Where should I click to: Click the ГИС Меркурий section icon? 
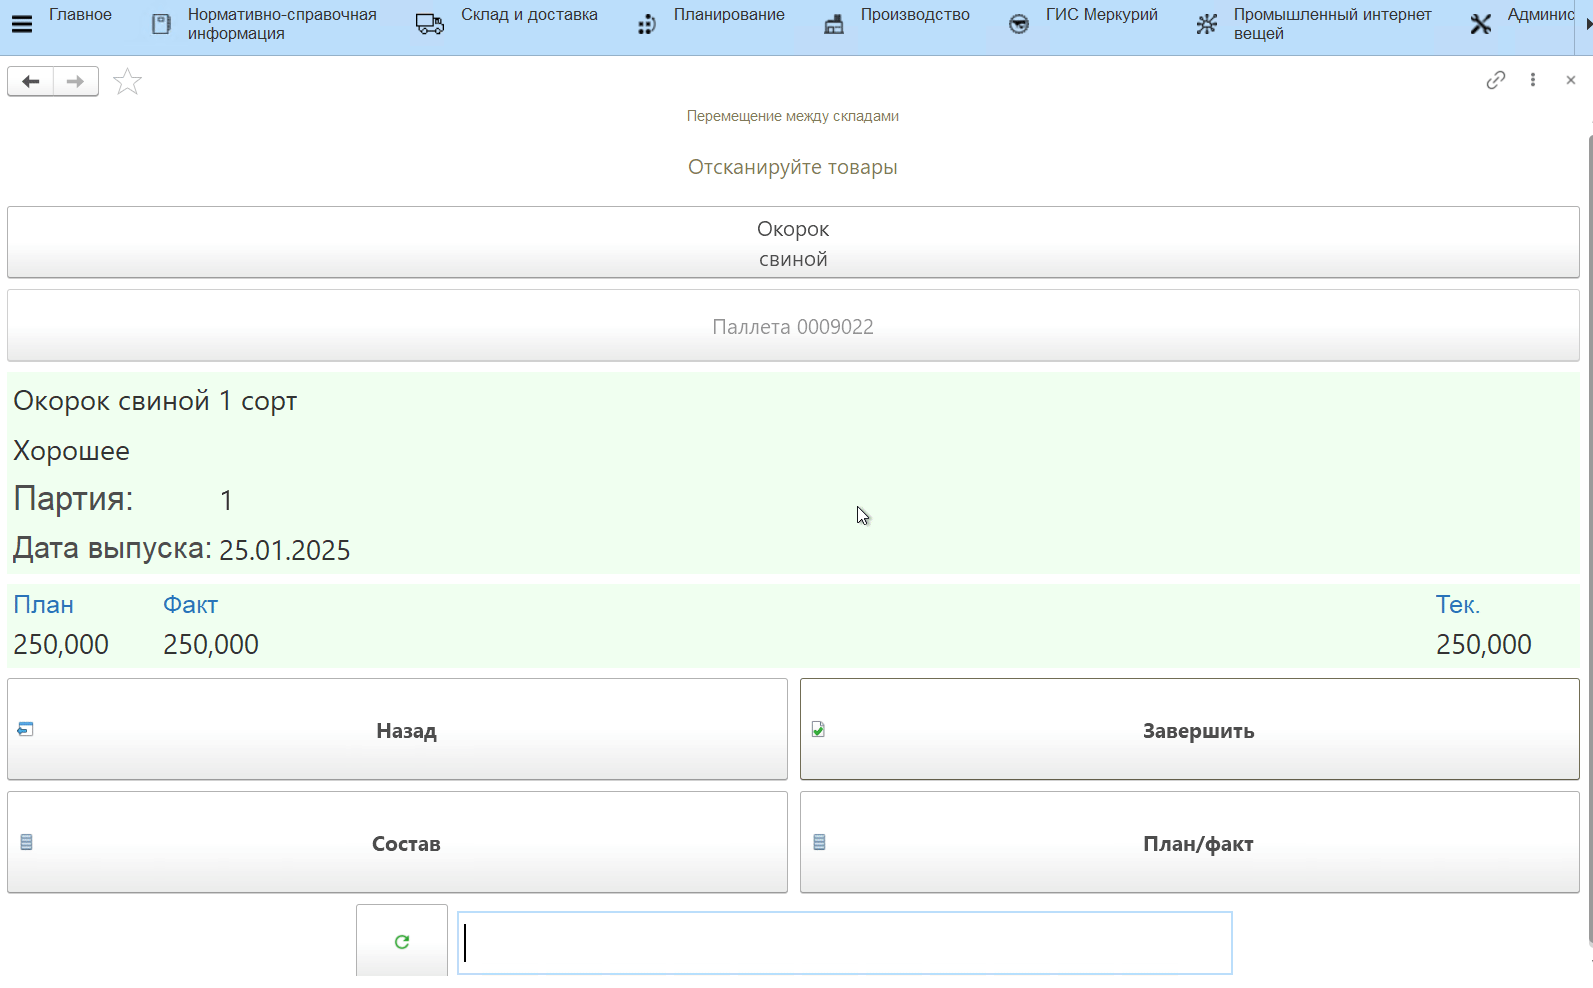(1018, 24)
